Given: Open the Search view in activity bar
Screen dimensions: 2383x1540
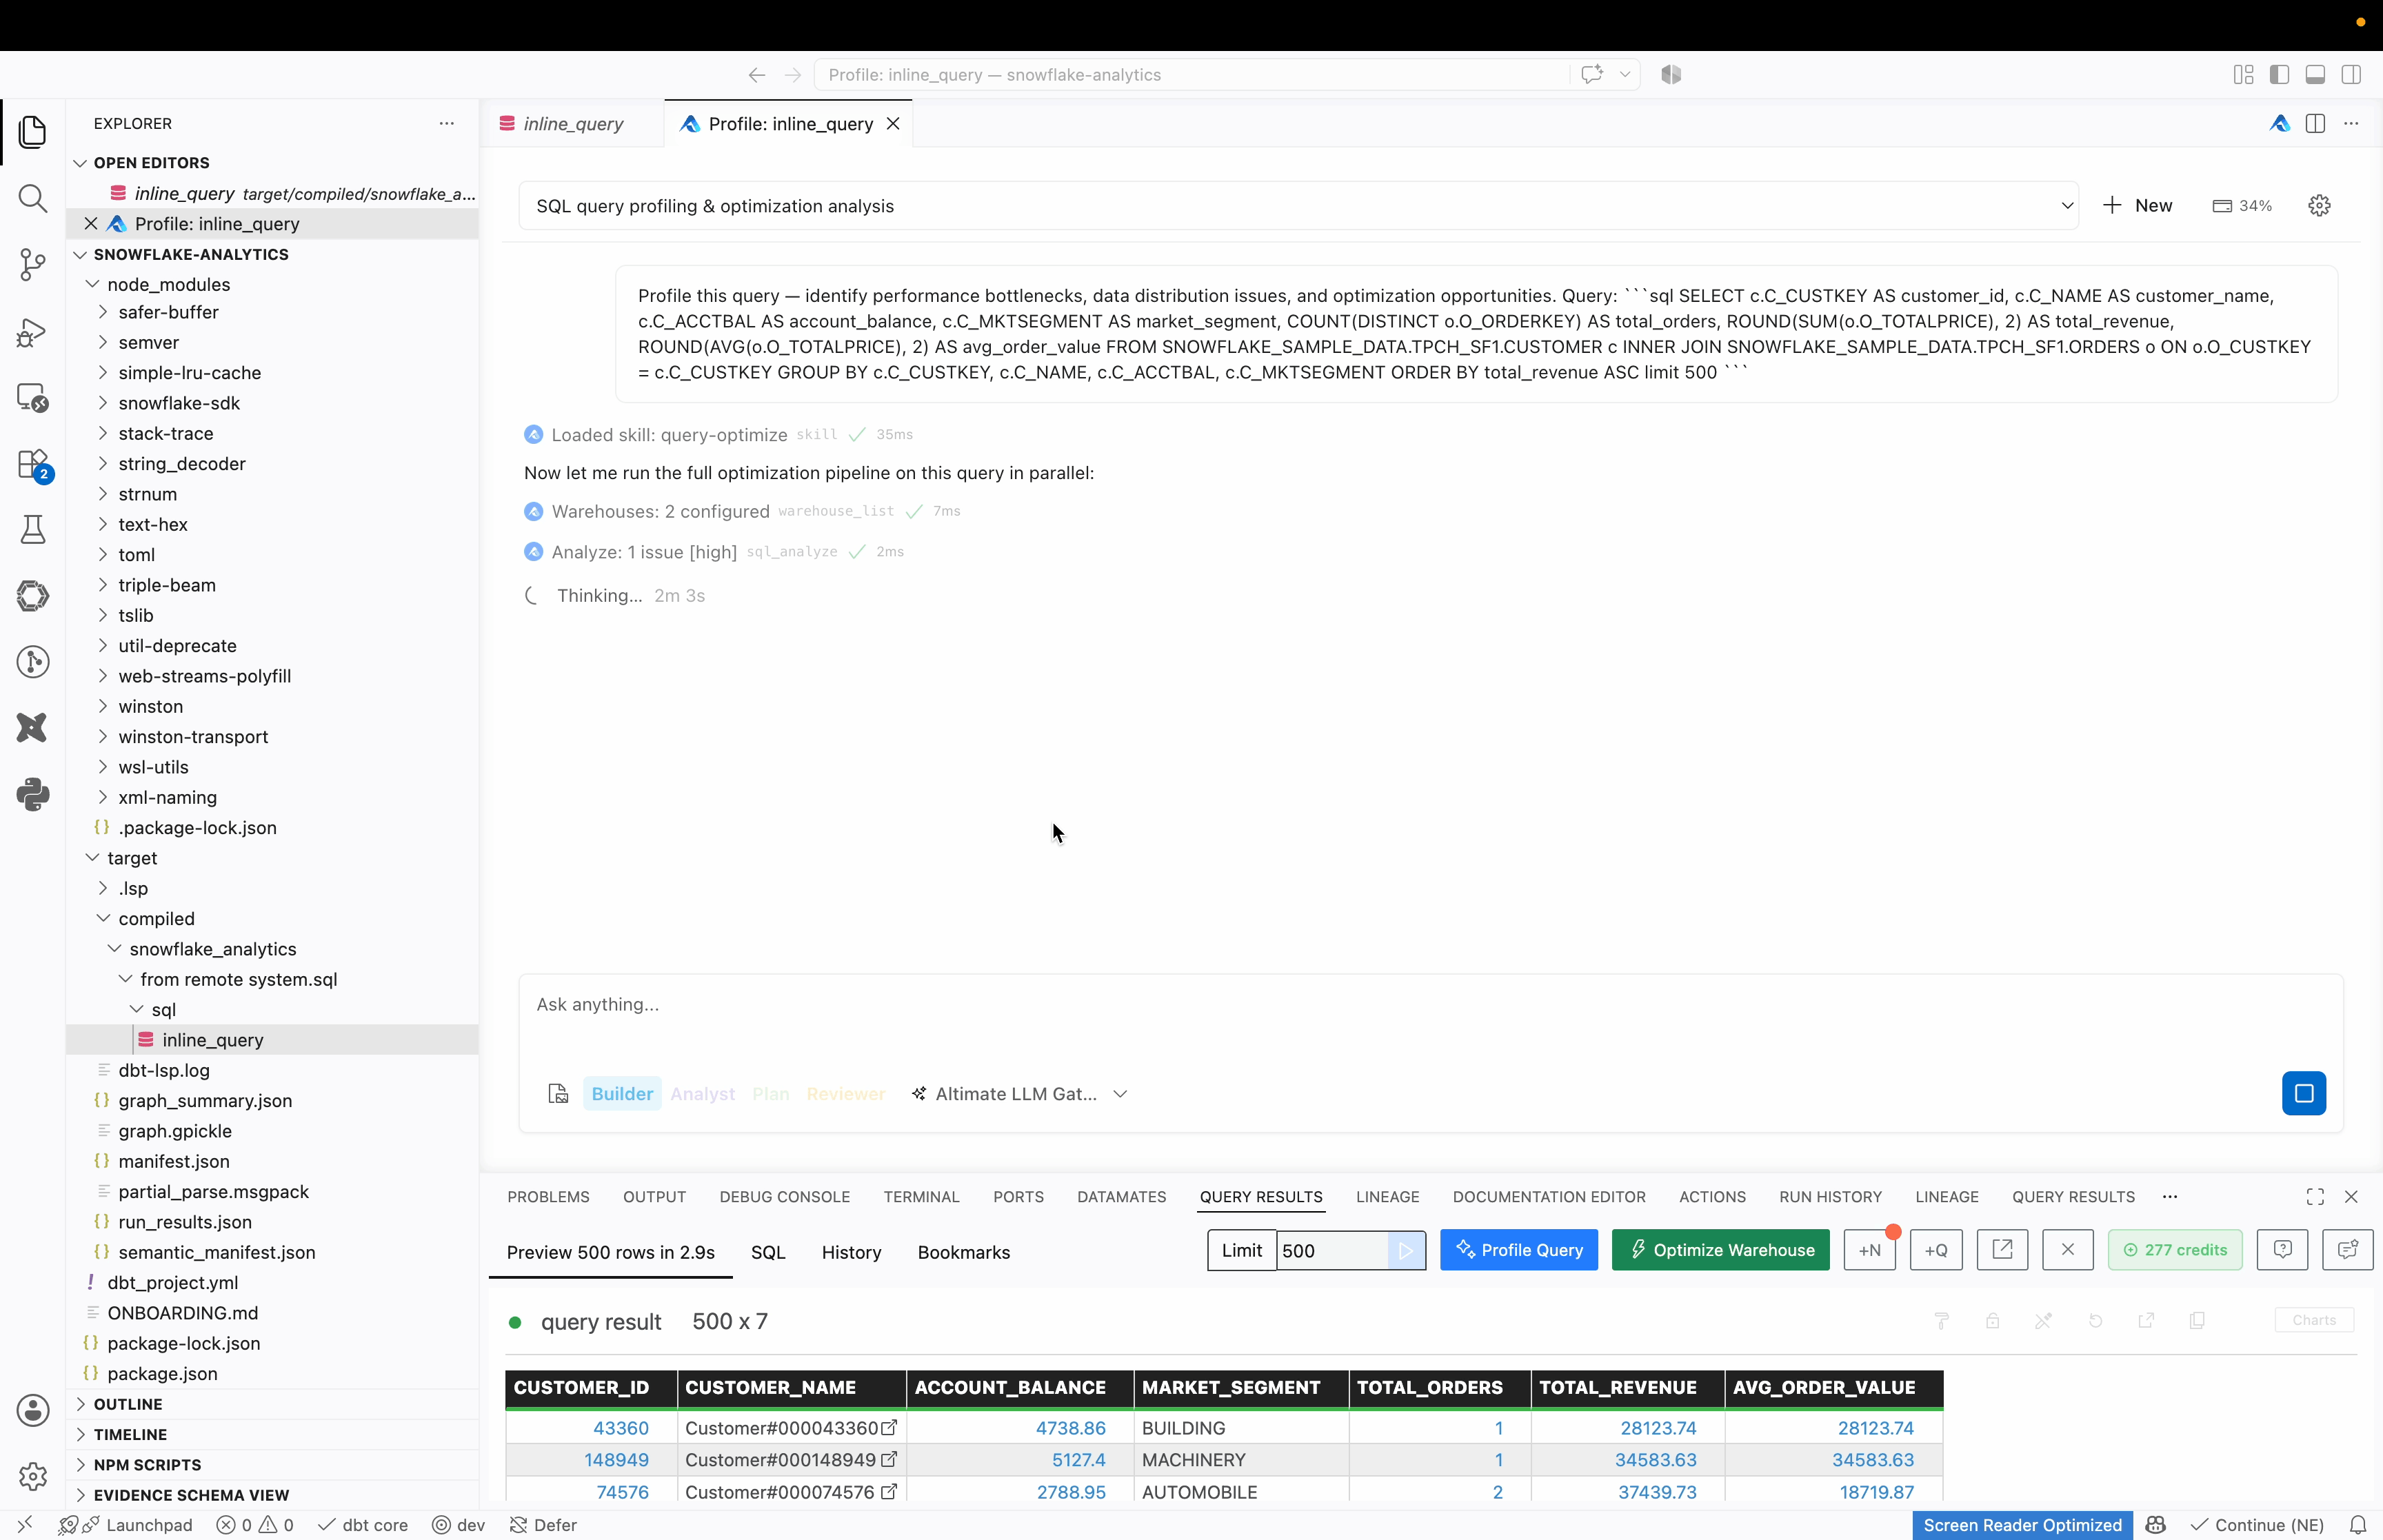Looking at the screenshot, I should pos(33,198).
